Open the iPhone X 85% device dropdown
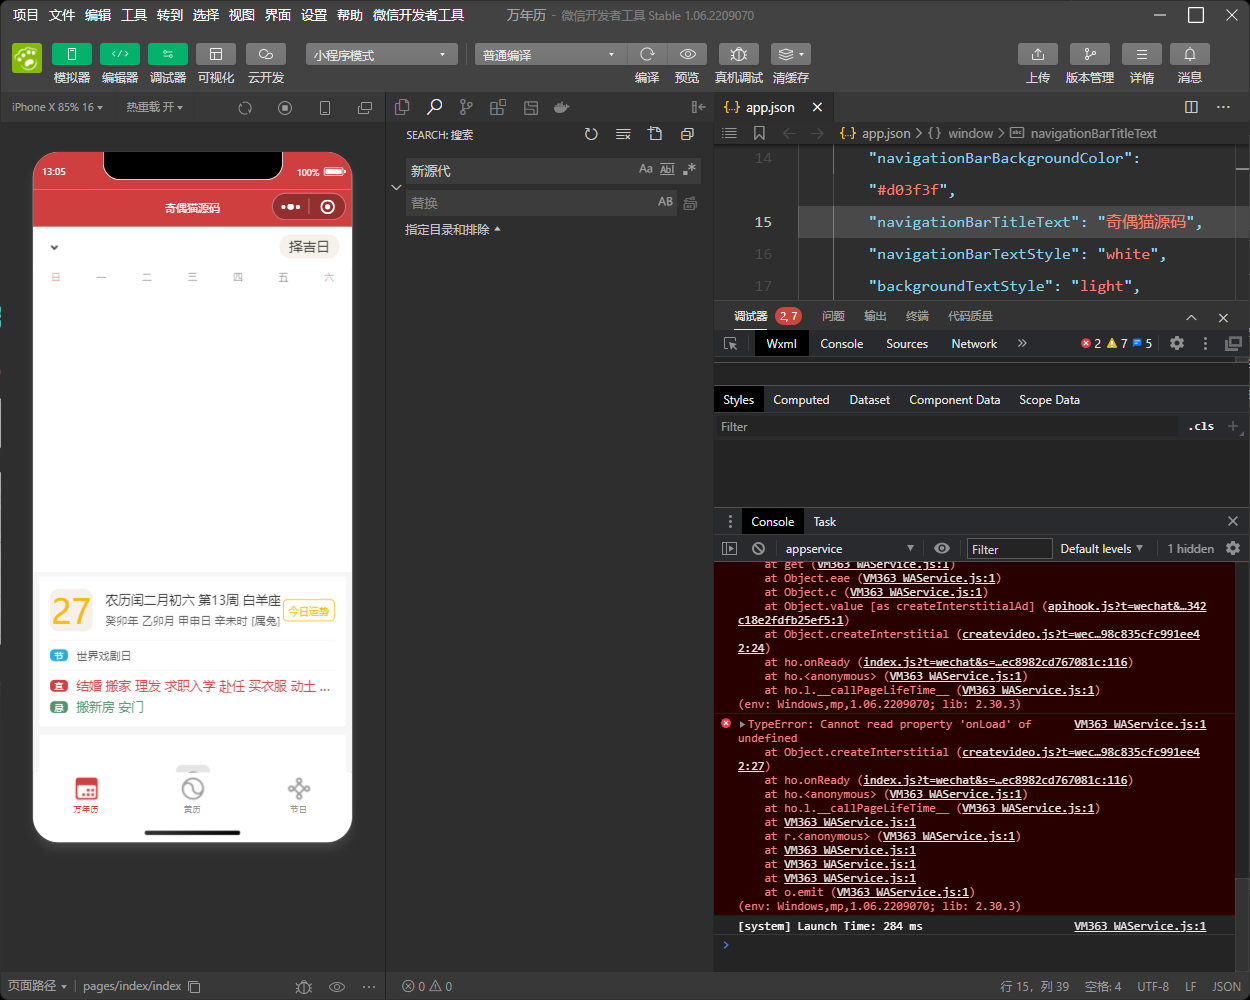Viewport: 1250px width, 1000px height. tap(58, 107)
